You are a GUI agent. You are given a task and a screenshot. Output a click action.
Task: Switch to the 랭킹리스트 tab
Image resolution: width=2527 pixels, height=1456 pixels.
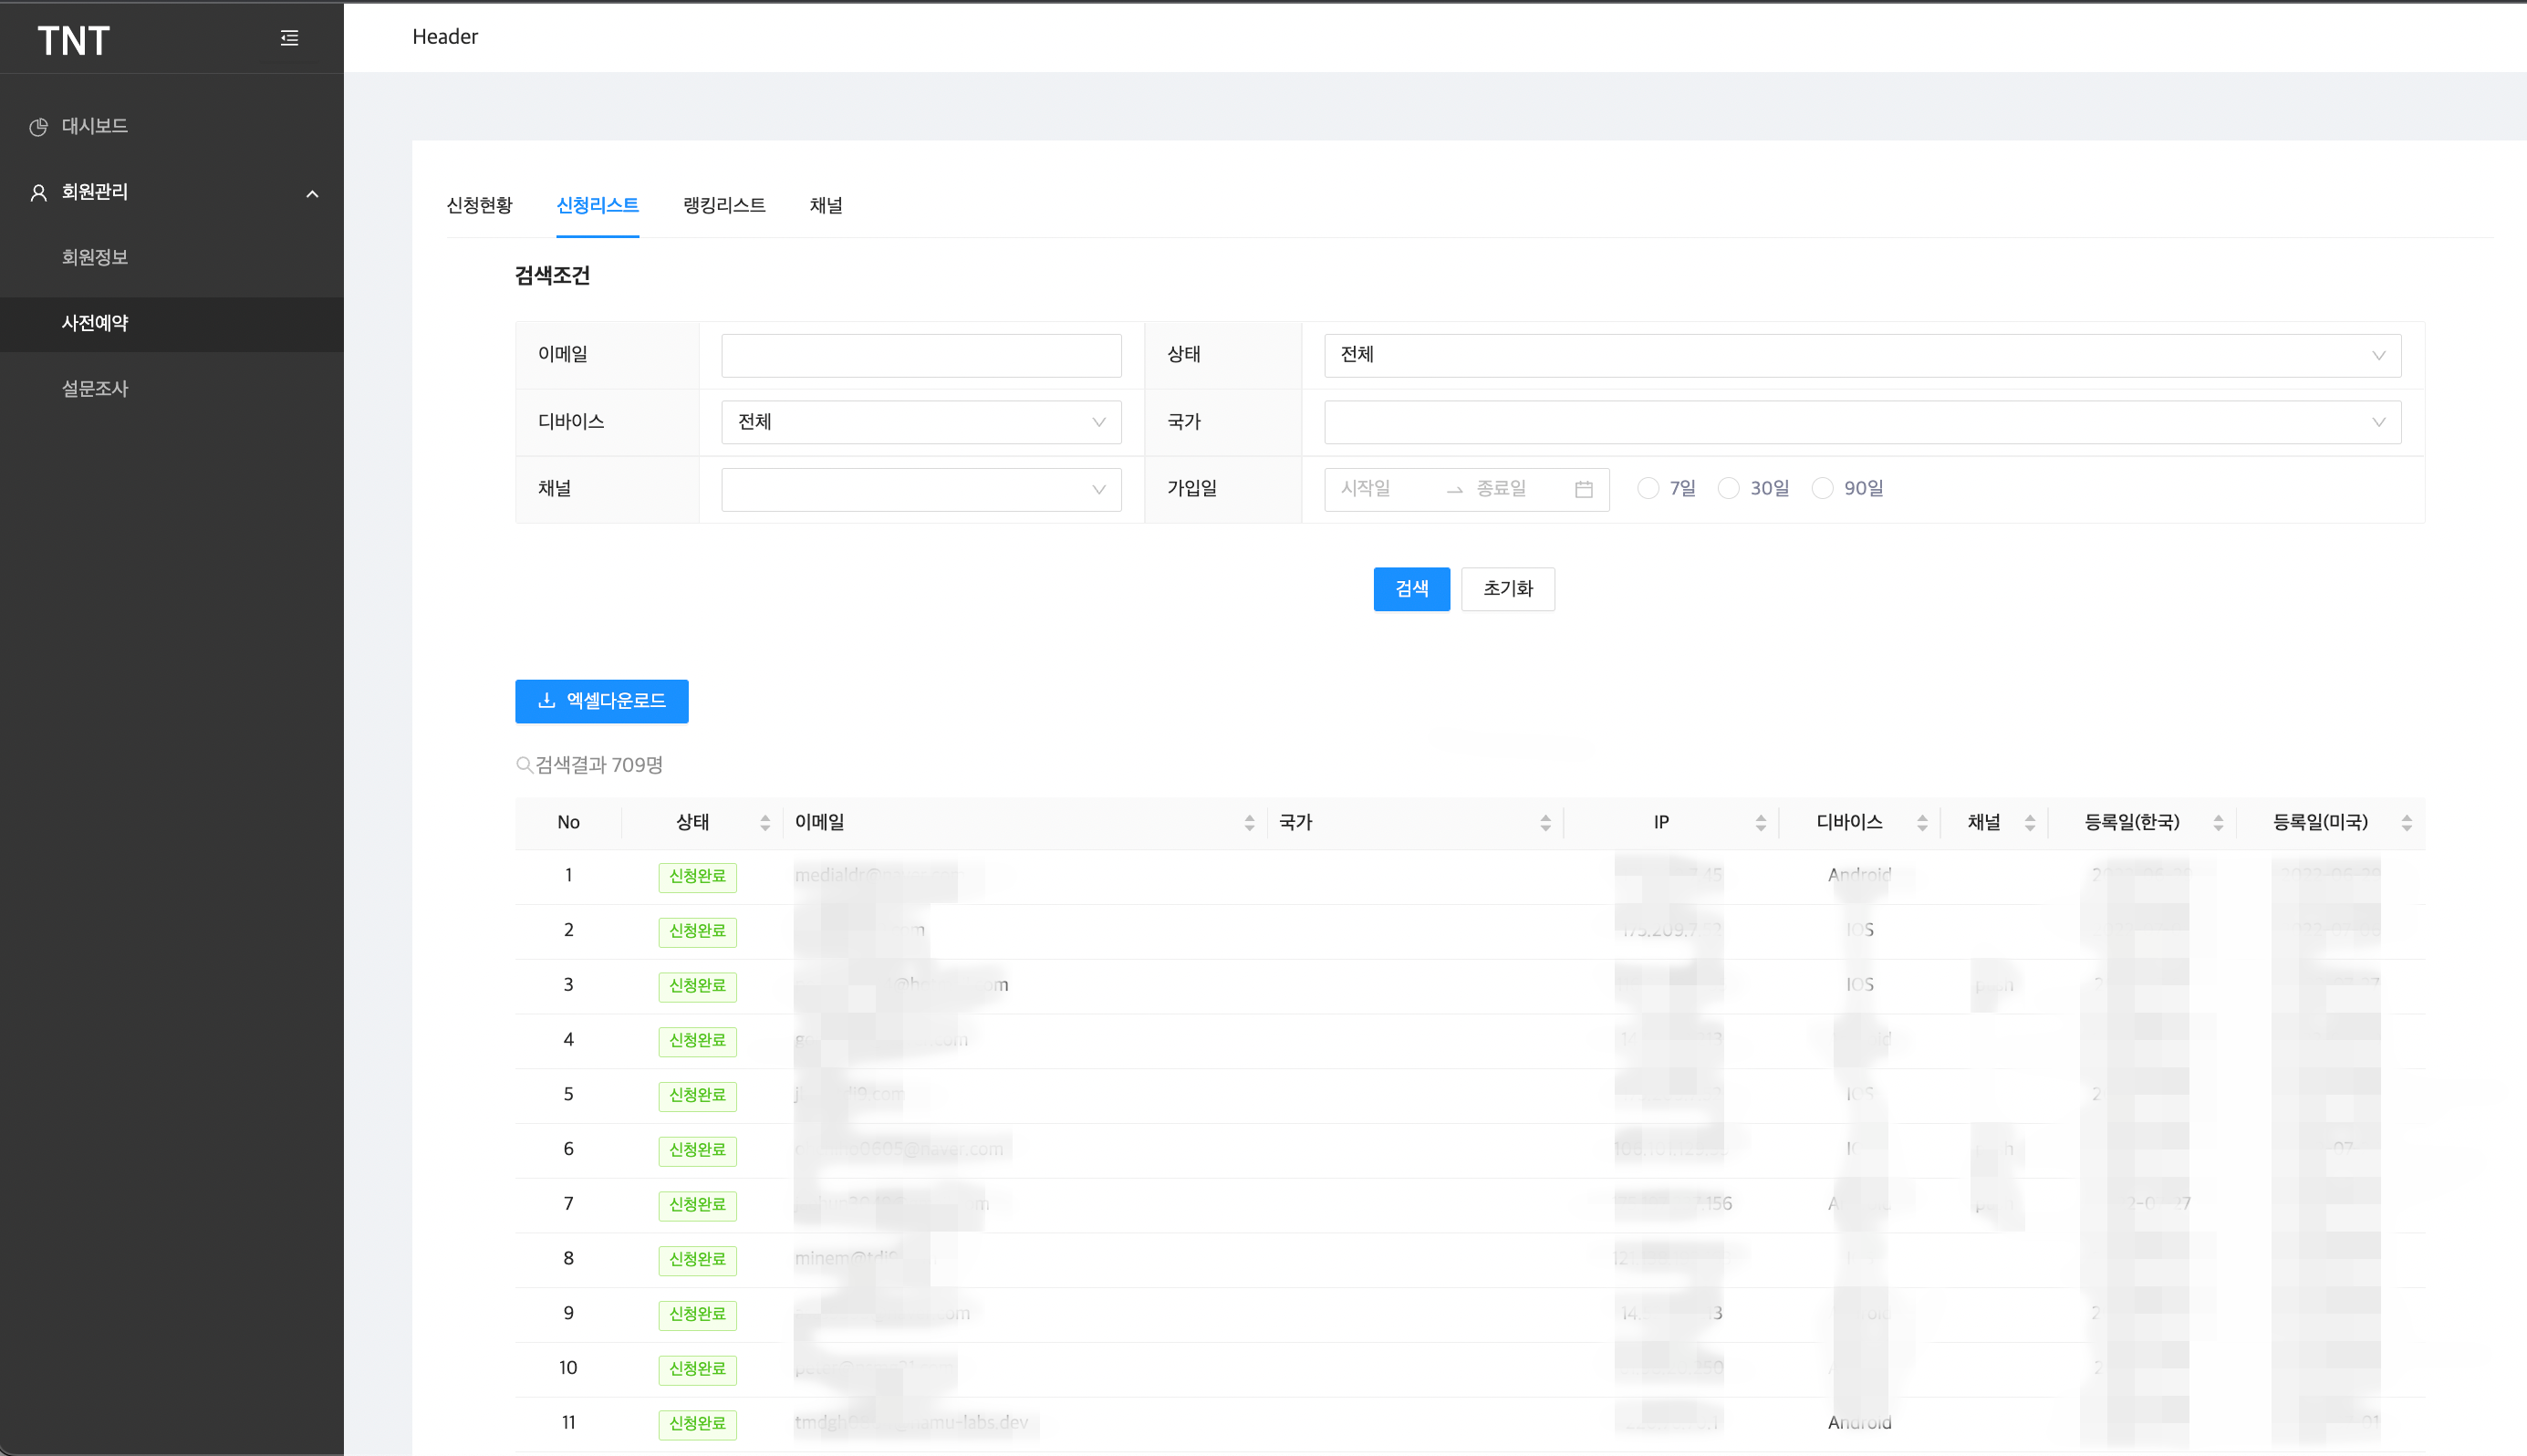(x=722, y=205)
